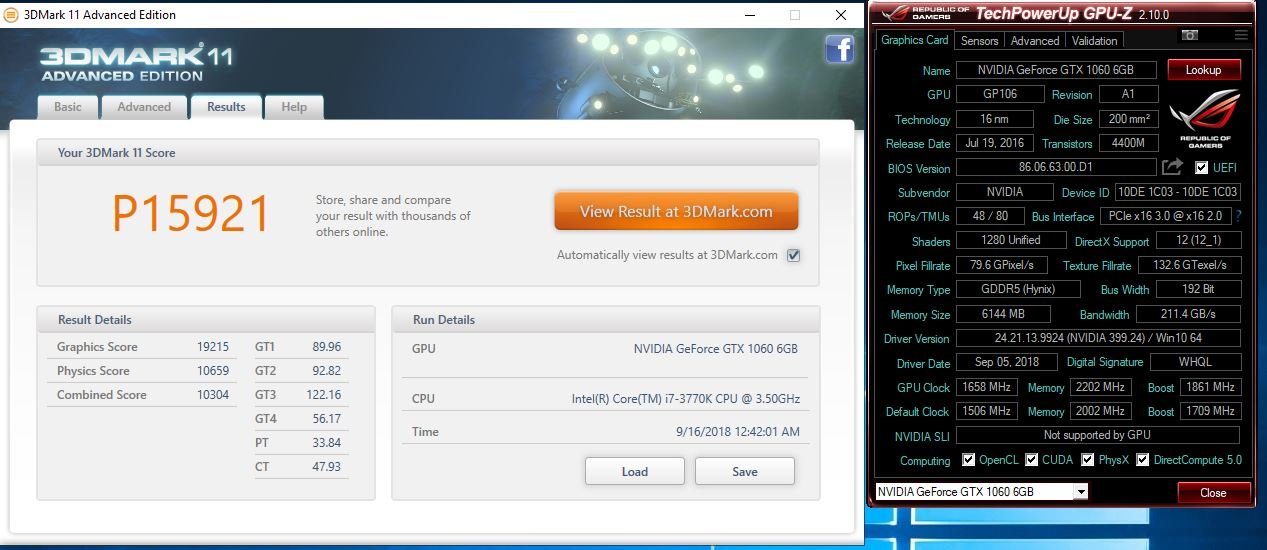Click the PT value 33.84

click(327, 443)
